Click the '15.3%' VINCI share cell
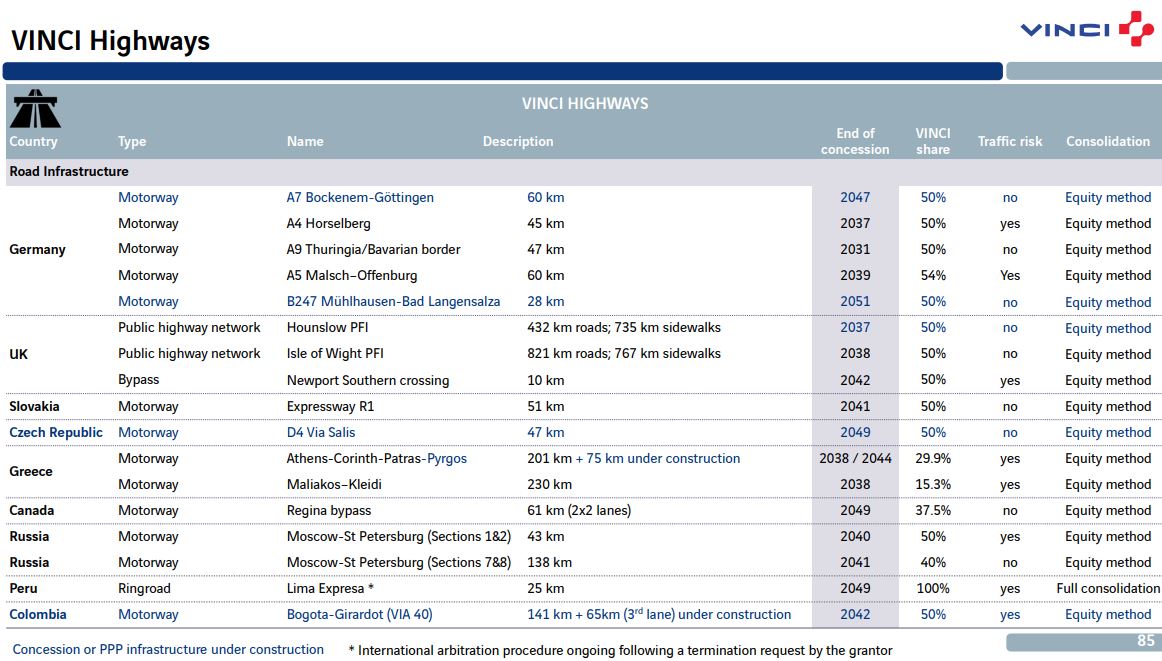This screenshot has width=1162, height=661. [x=933, y=484]
